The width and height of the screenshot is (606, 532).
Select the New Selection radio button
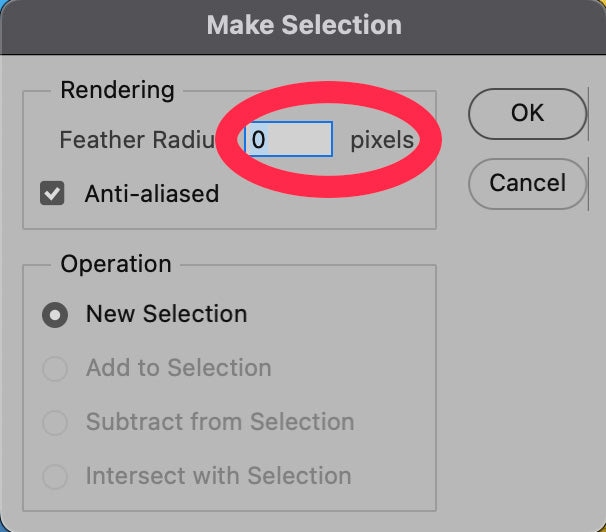[x=55, y=315]
